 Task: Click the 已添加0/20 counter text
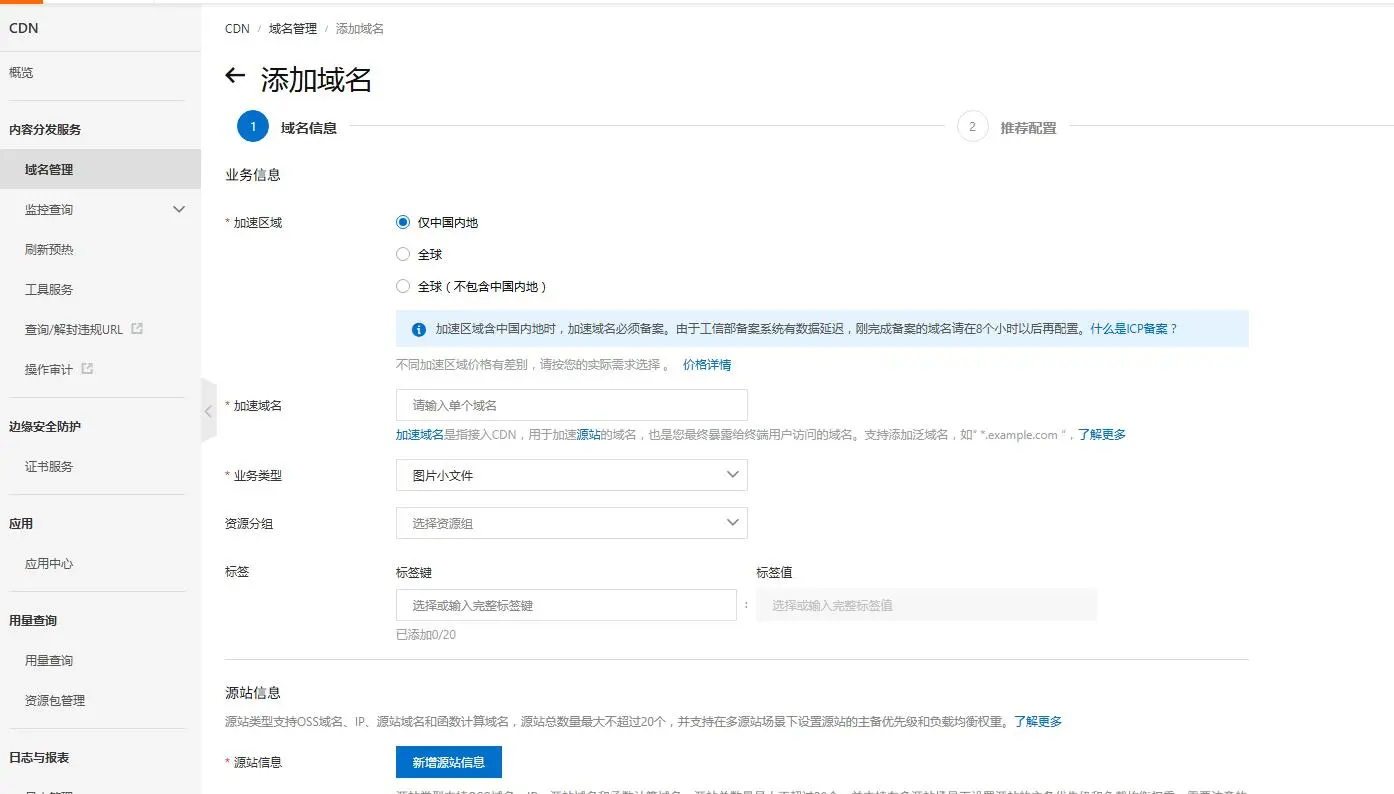click(x=426, y=635)
